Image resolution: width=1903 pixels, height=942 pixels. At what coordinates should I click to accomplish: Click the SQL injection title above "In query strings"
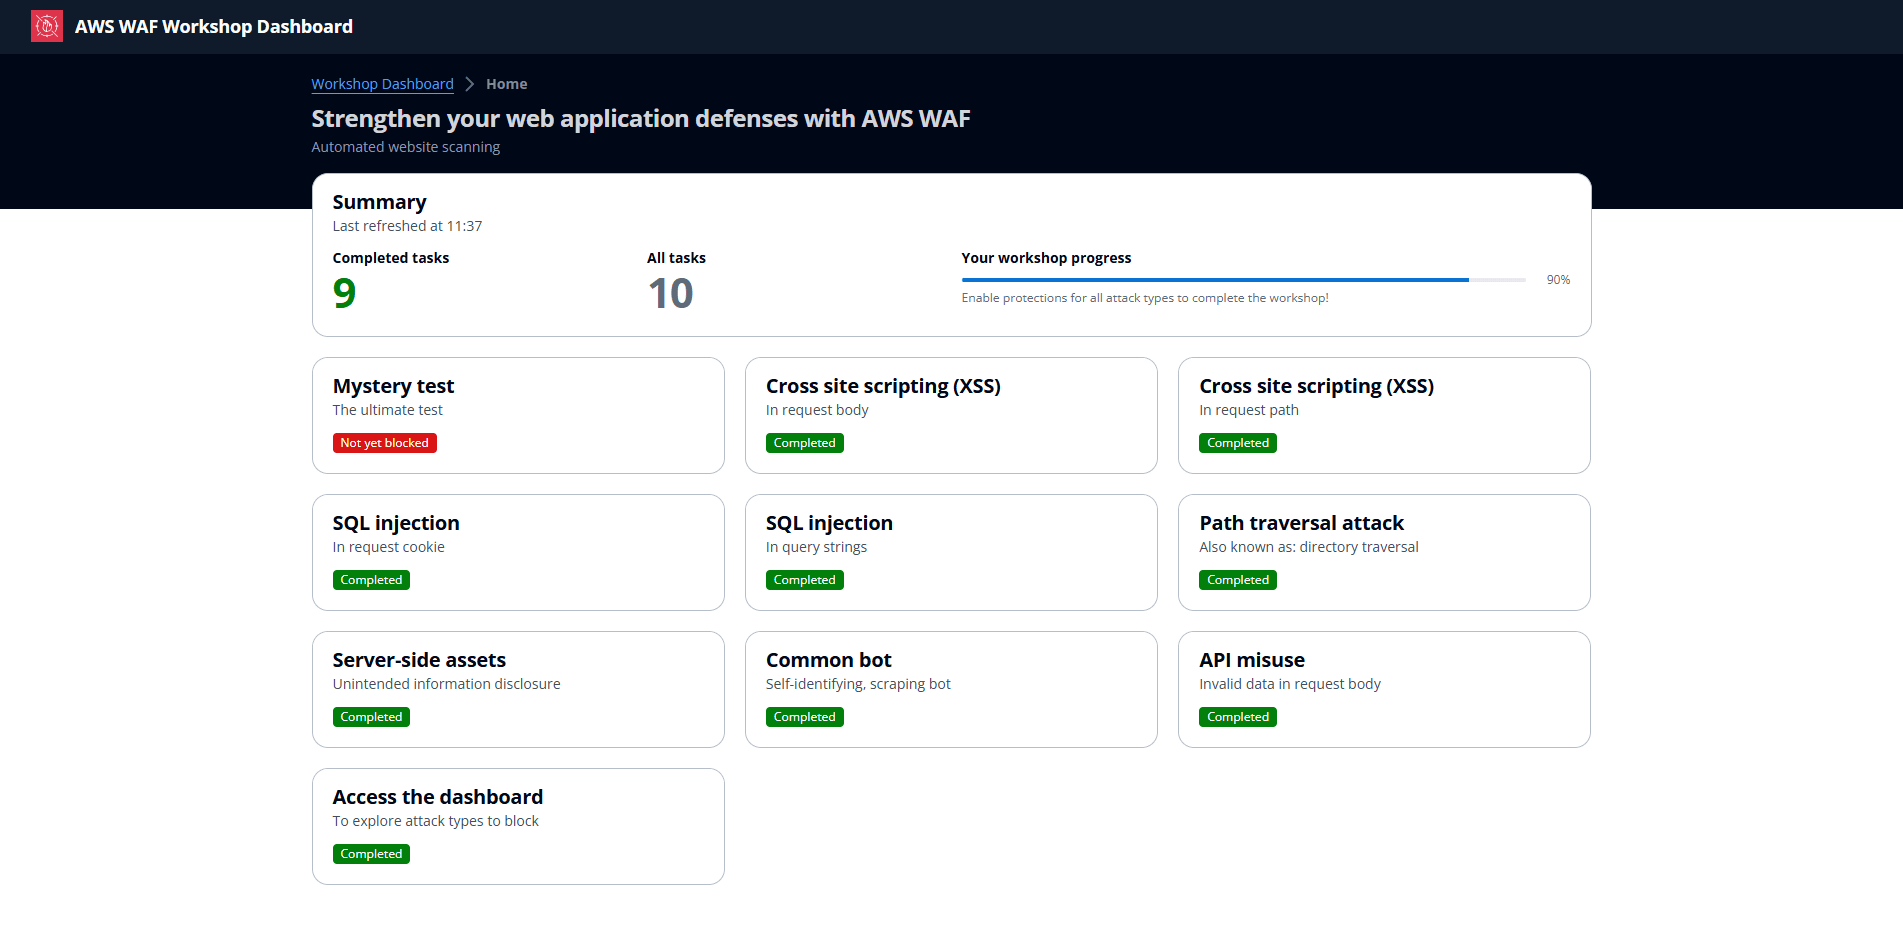click(x=830, y=523)
